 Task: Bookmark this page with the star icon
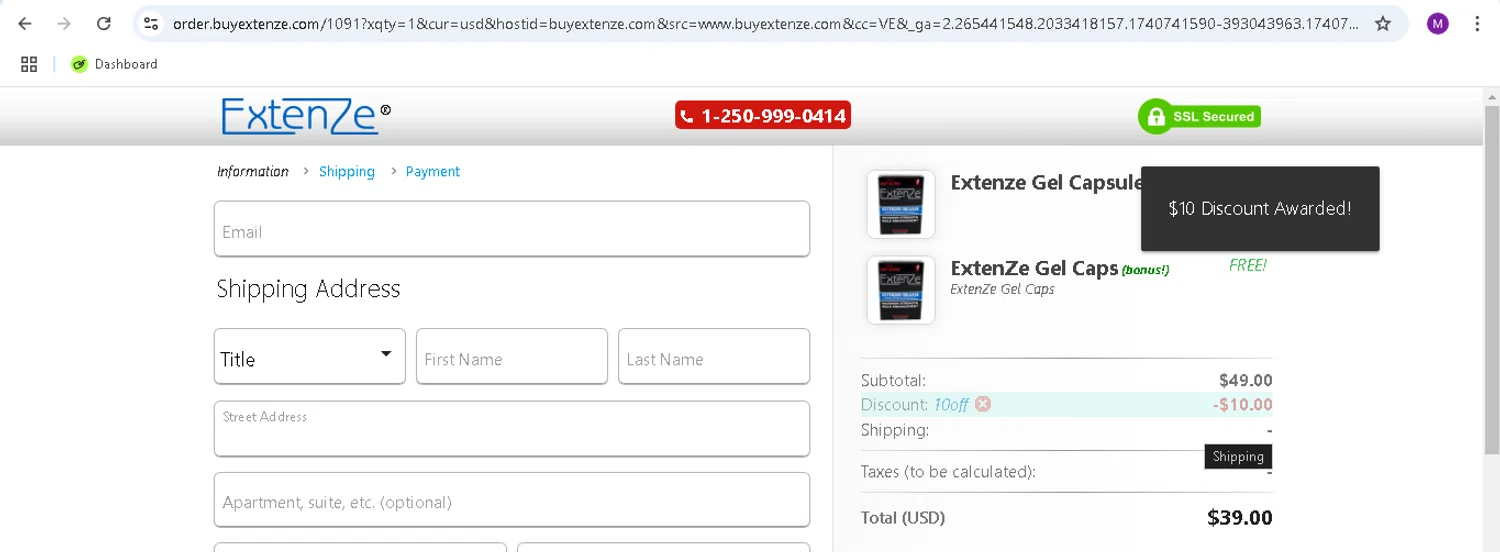(1383, 24)
